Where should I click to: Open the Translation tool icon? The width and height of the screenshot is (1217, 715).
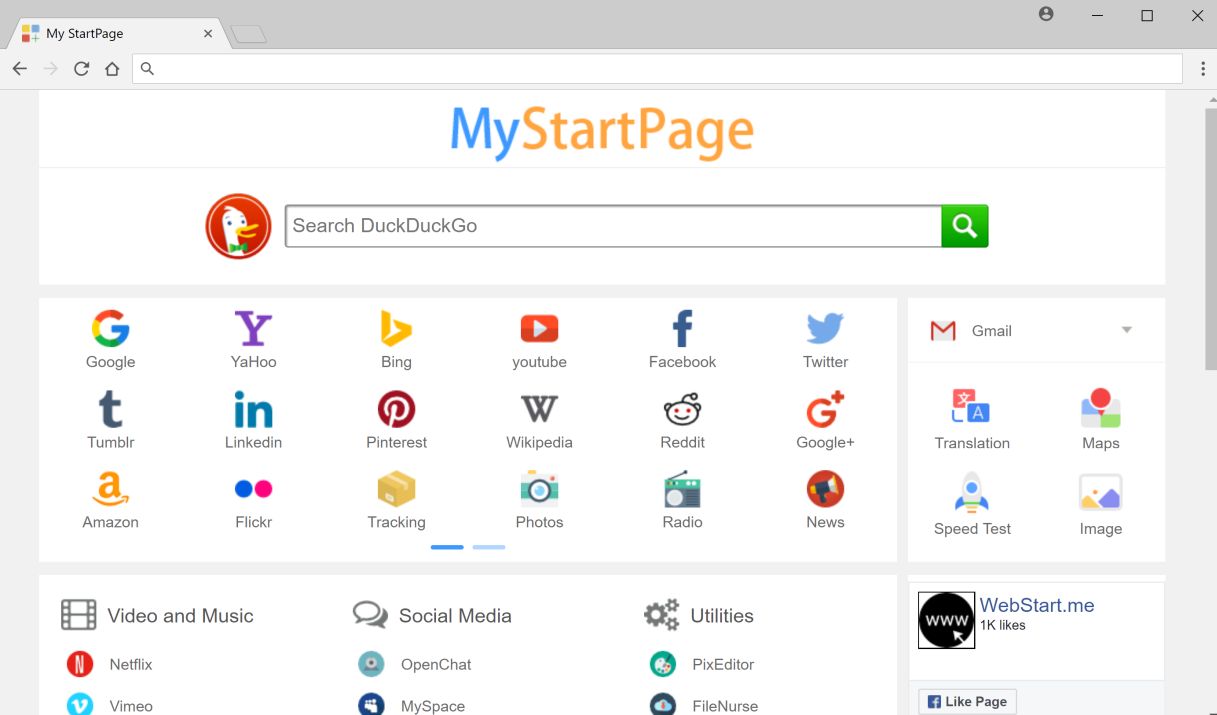click(x=972, y=408)
